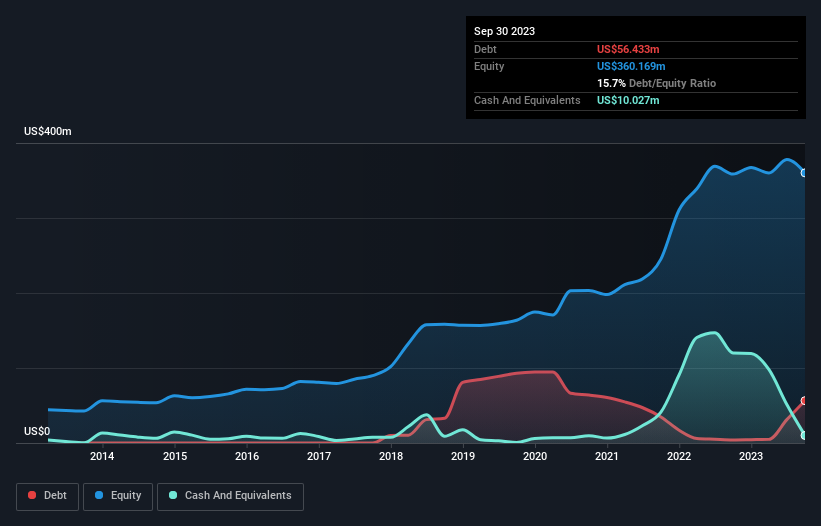This screenshot has width=821, height=526.
Task: Toggle the Debt series legend button
Action: click(48, 496)
